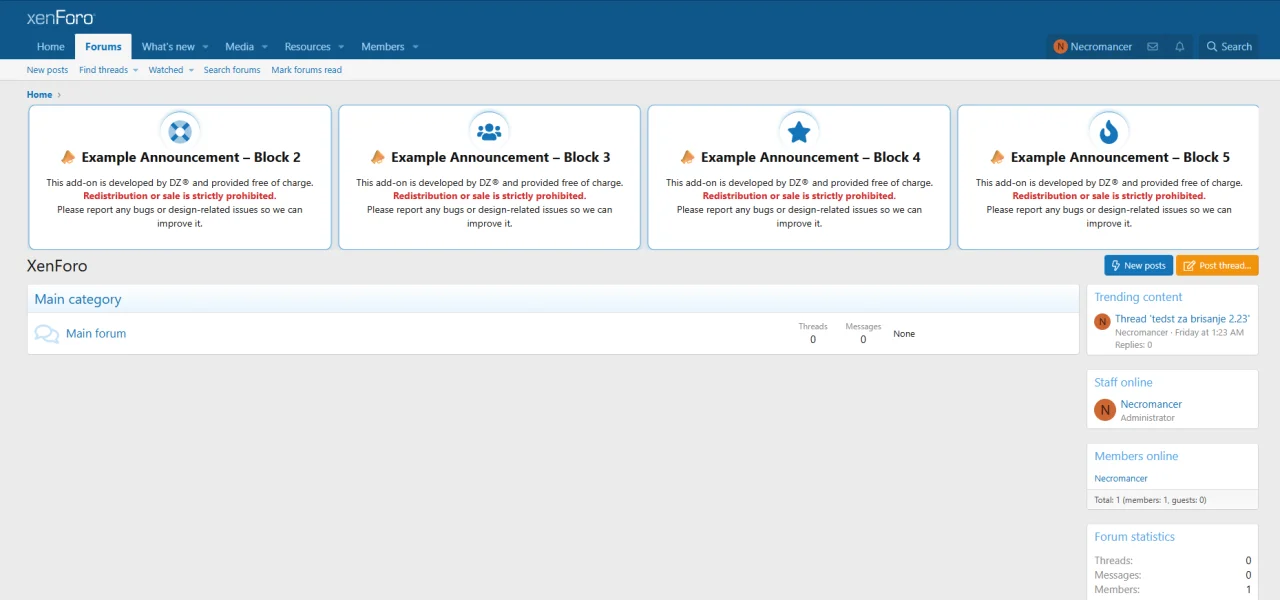Open the Main category heading link
The image size is (1280, 600).
pyautogui.click(x=78, y=299)
